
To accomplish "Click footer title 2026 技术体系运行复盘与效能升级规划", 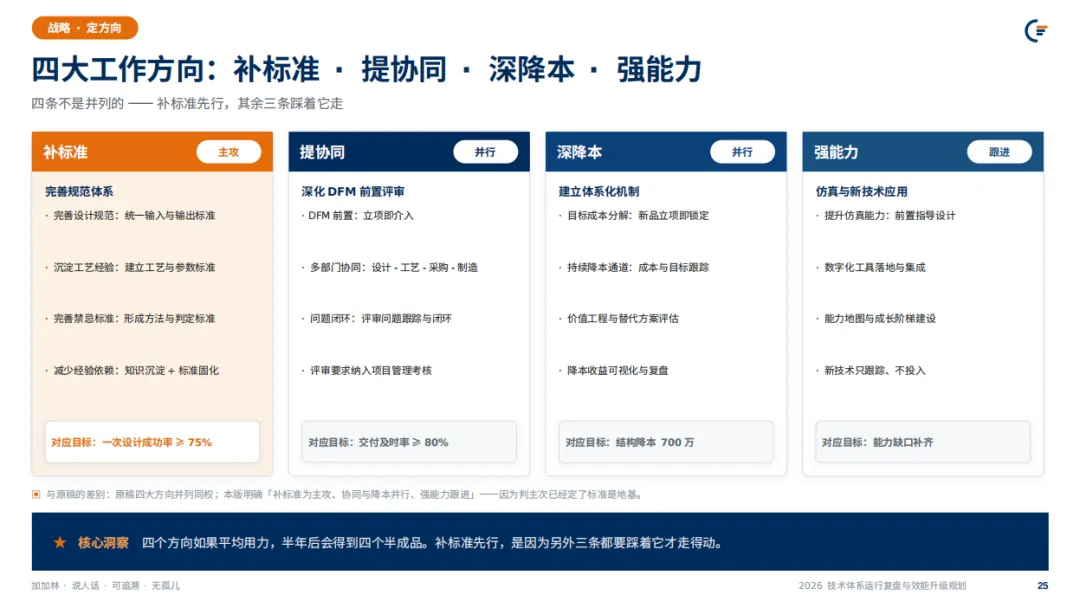I will (x=882, y=585).
